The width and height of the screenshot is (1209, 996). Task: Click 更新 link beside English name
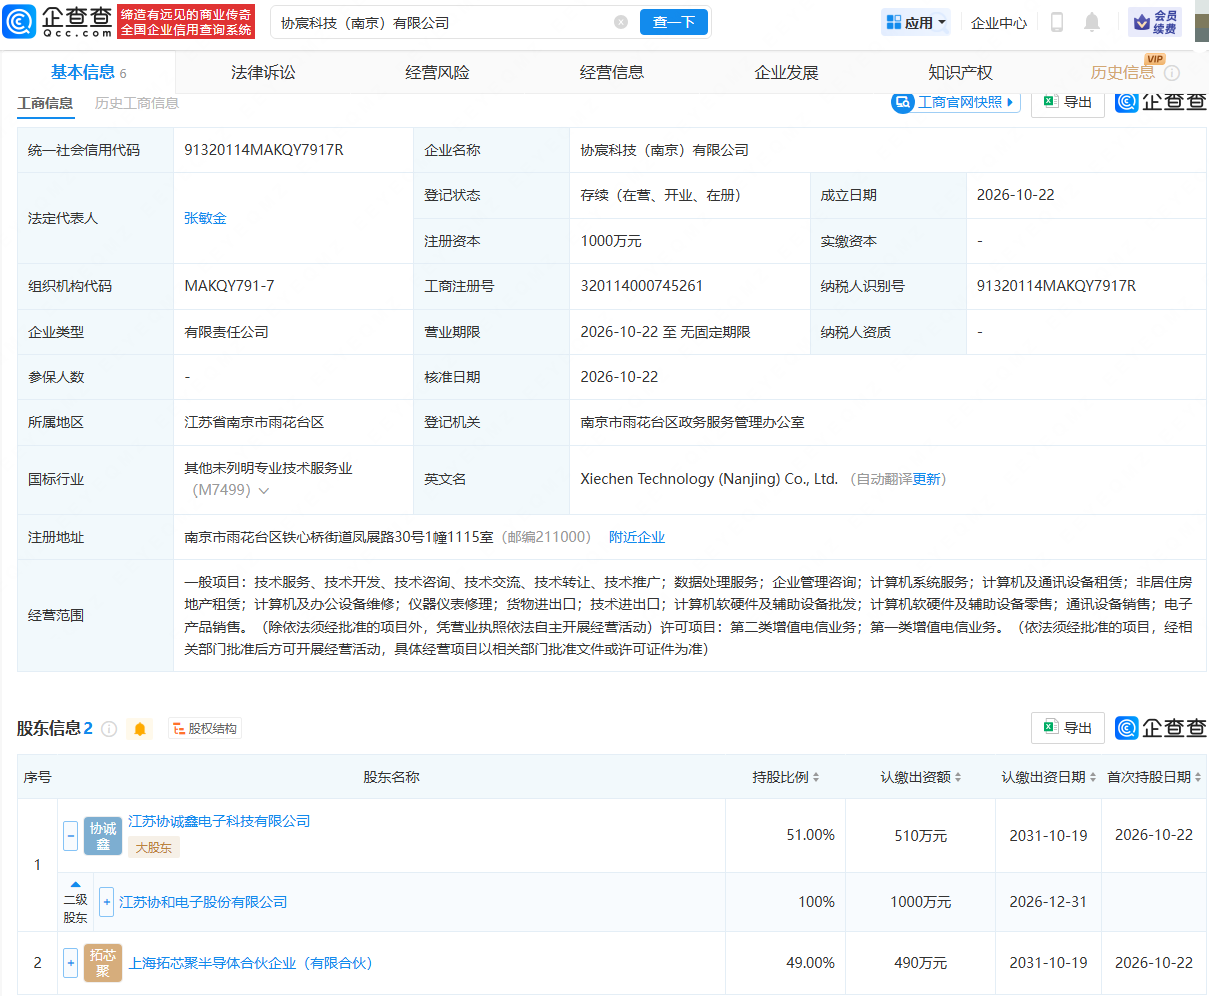pos(927,479)
